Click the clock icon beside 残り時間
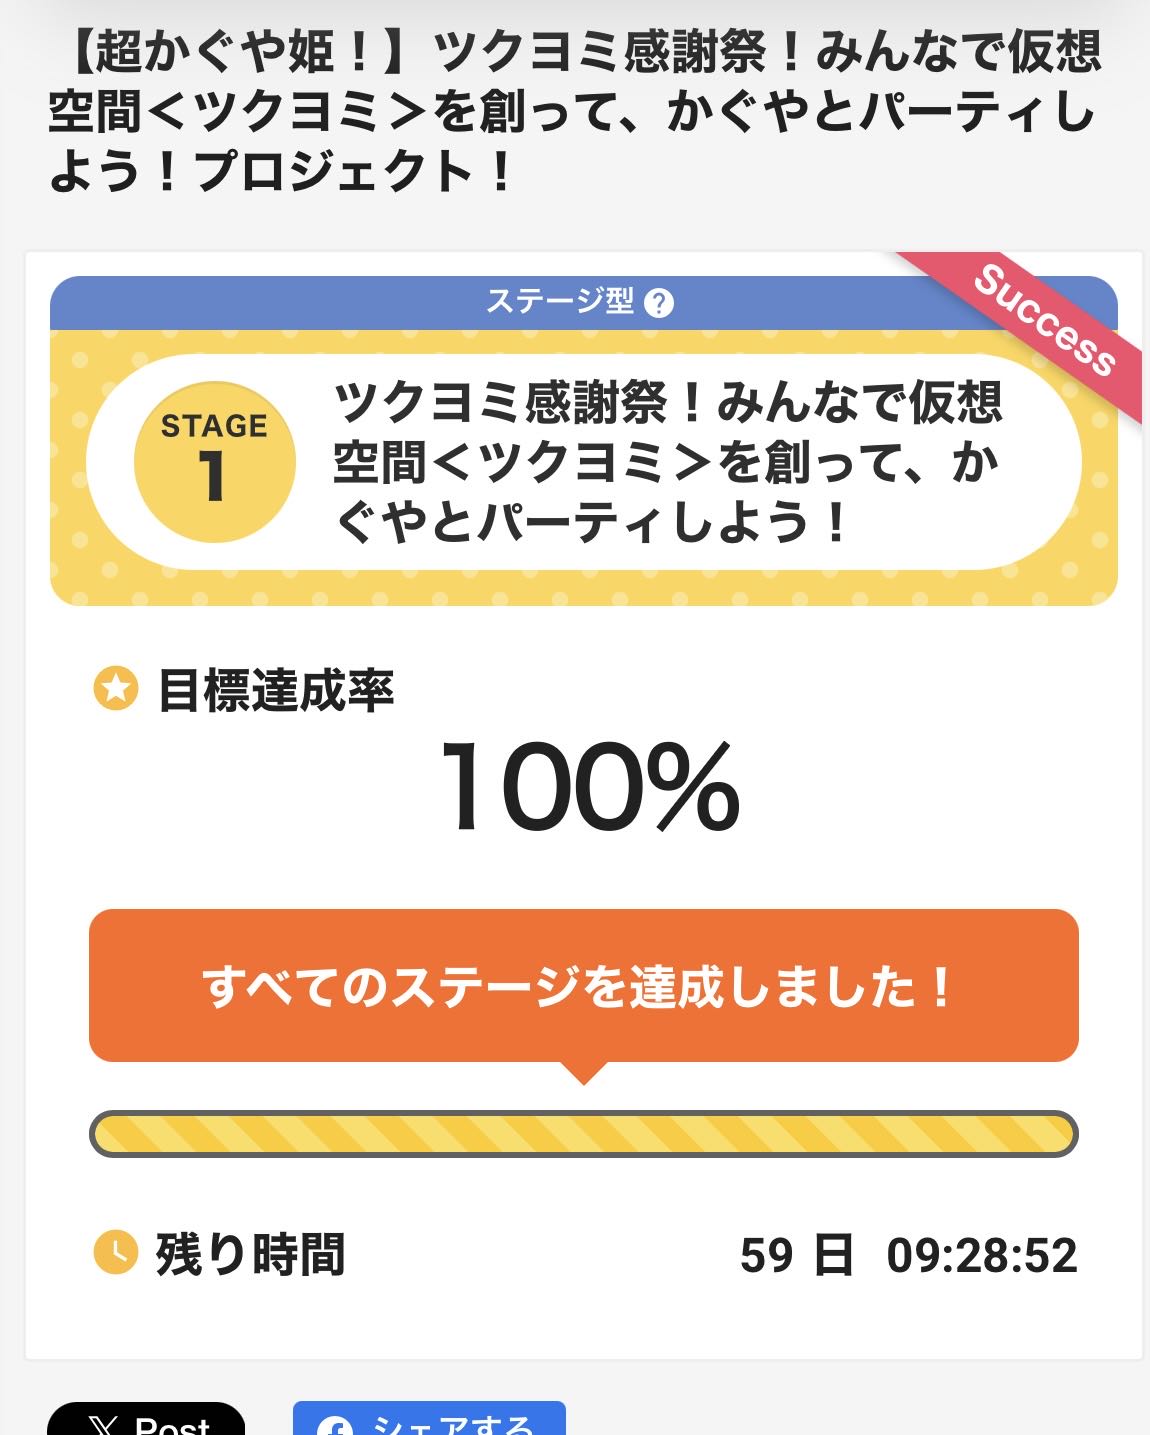 (115, 1253)
